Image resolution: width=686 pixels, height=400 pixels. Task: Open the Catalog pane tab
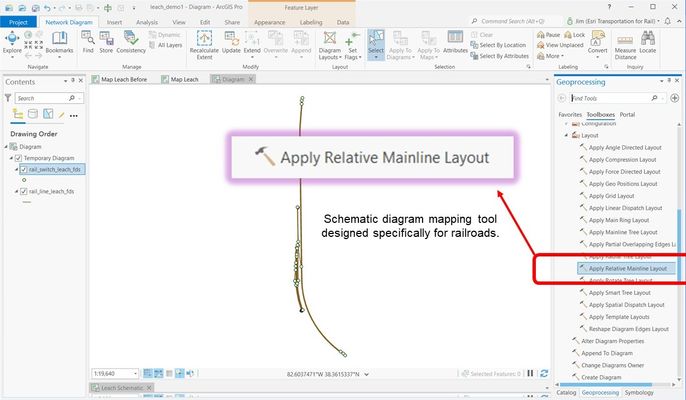coord(566,393)
